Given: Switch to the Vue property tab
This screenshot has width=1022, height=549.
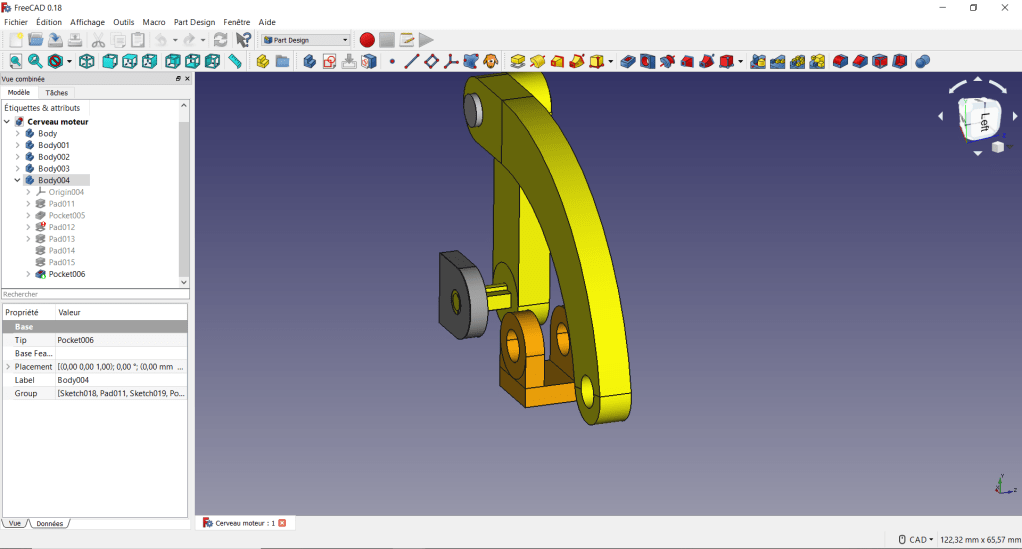Looking at the screenshot, I should click(x=14, y=523).
